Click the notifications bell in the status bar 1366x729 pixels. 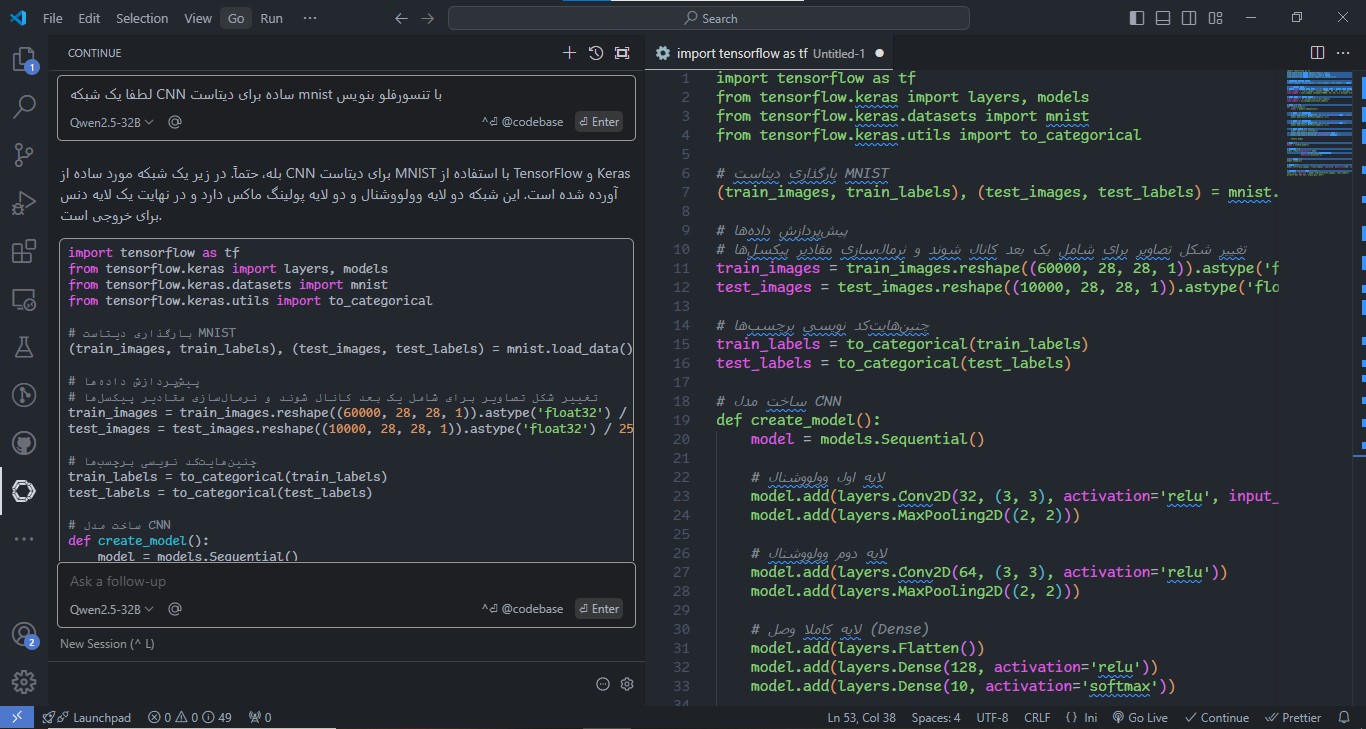pyautogui.click(x=1344, y=717)
